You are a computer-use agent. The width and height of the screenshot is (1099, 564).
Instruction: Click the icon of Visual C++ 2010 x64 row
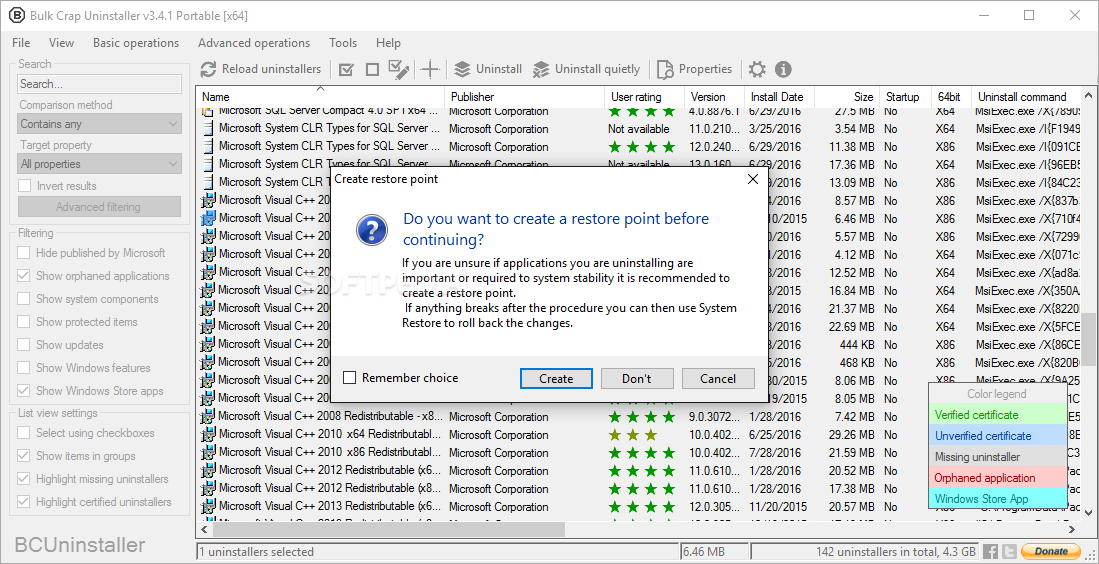(x=207, y=434)
